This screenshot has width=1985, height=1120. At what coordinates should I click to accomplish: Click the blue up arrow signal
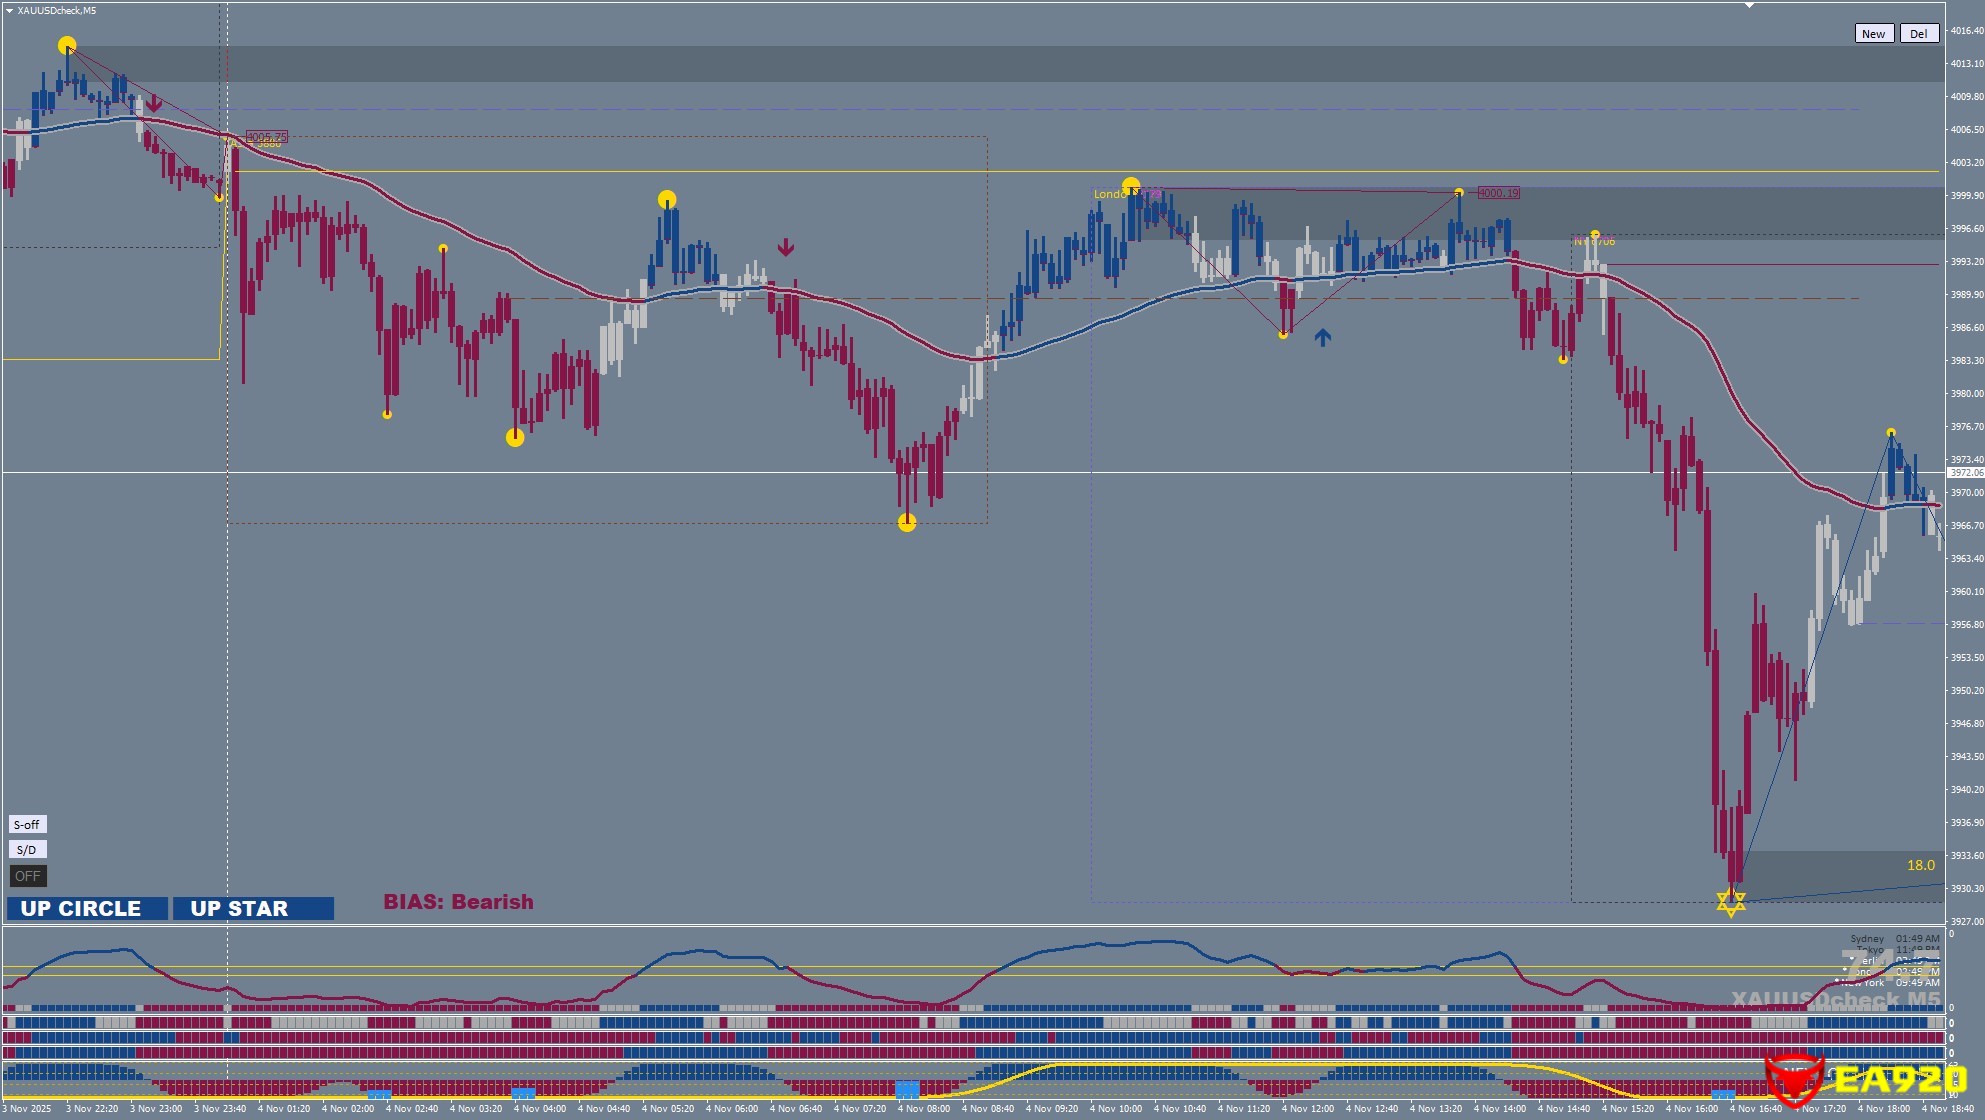pos(1322,338)
